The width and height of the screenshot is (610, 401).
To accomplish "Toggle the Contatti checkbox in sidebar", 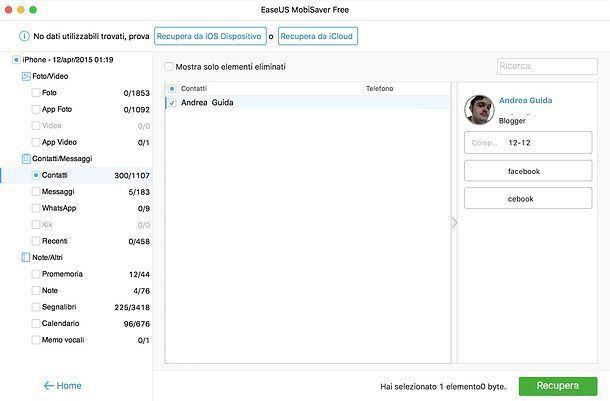I will tap(36, 175).
